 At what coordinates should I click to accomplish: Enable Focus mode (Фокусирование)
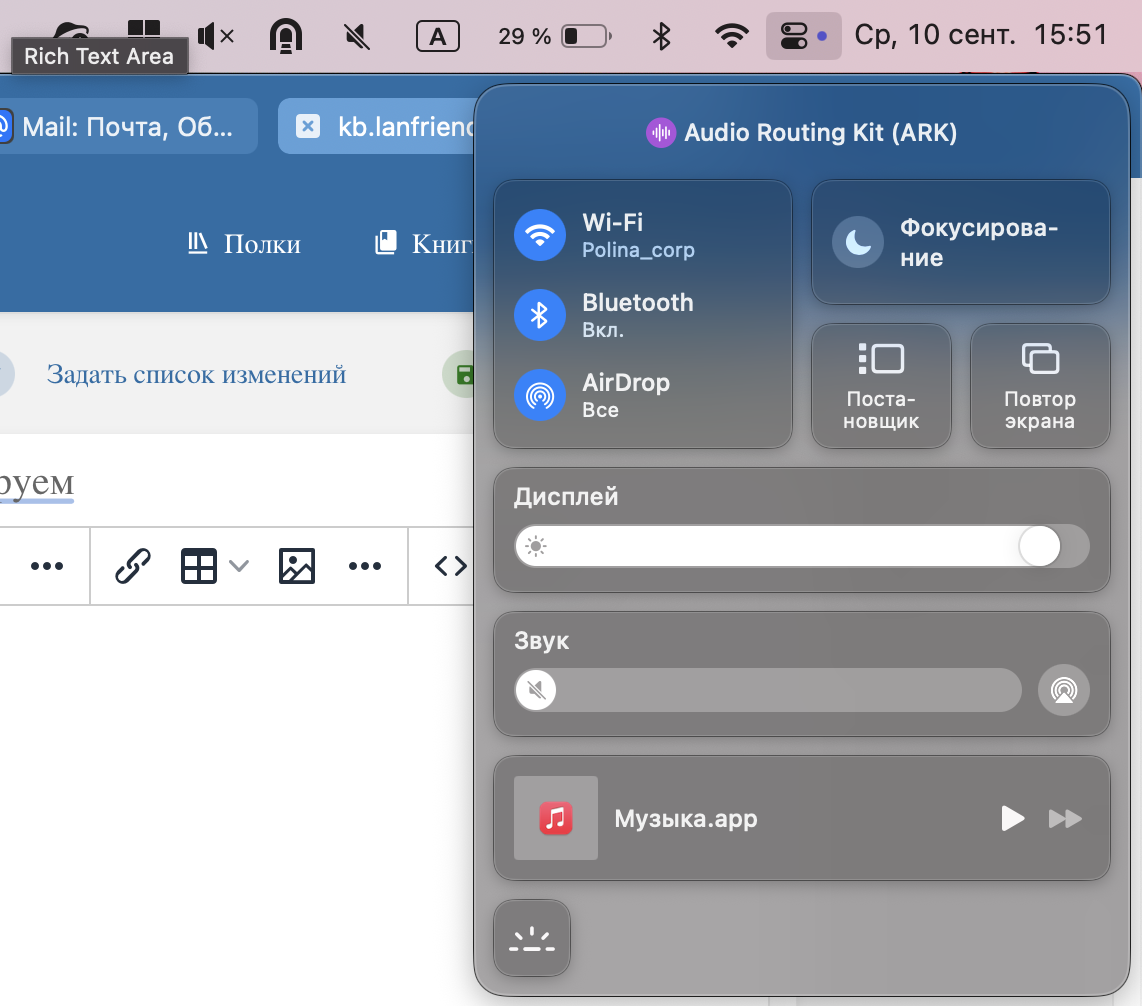[859, 243]
